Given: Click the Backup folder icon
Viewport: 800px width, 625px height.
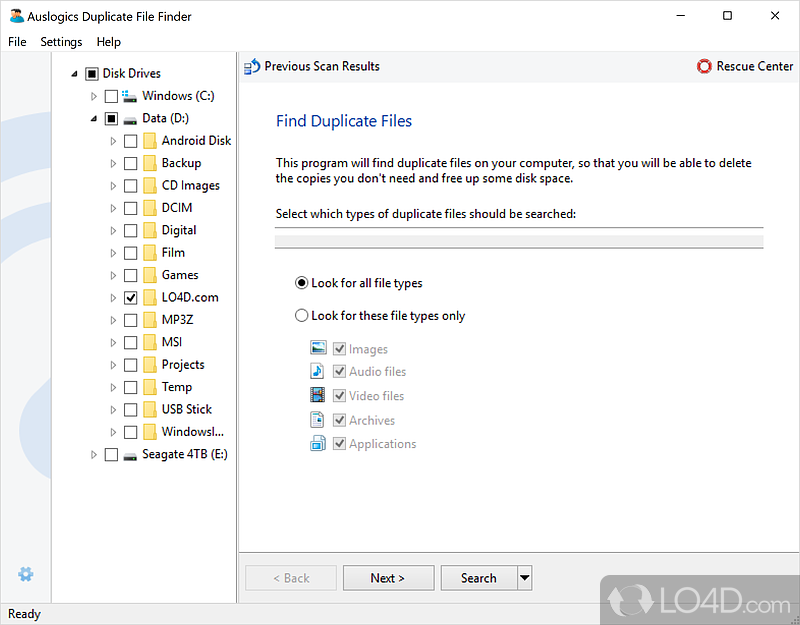Looking at the screenshot, I should pyautogui.click(x=149, y=163).
